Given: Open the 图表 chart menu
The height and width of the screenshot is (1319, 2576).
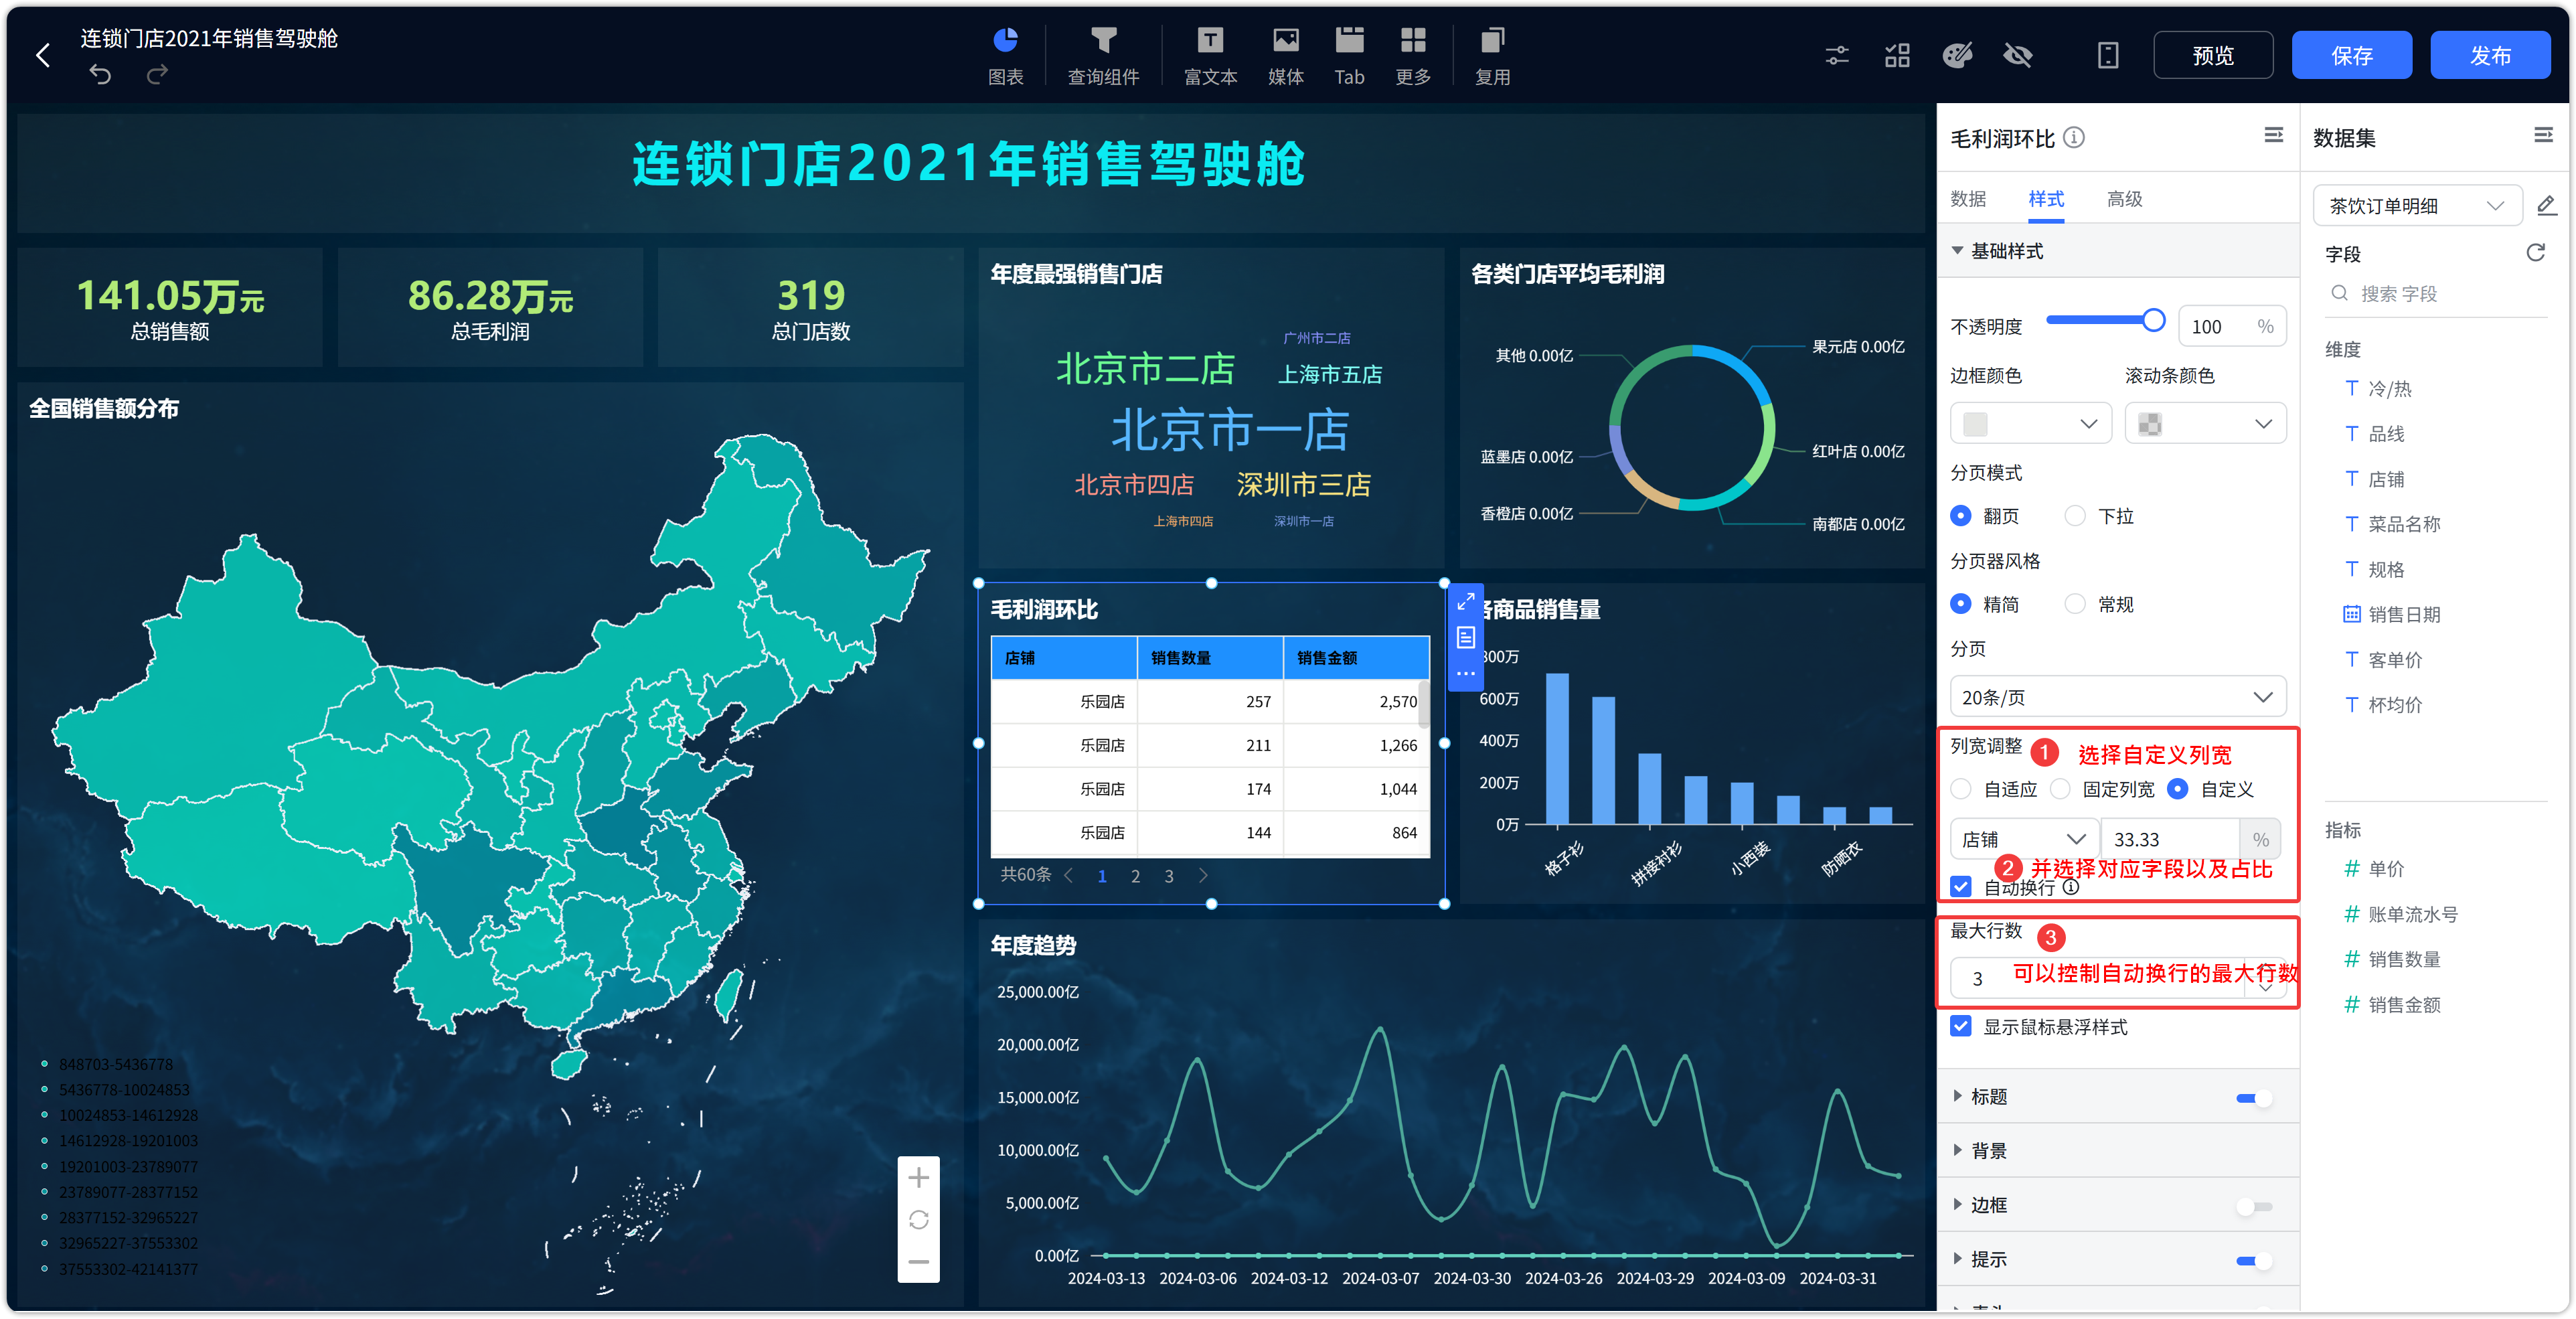Looking at the screenshot, I should (x=1005, y=56).
